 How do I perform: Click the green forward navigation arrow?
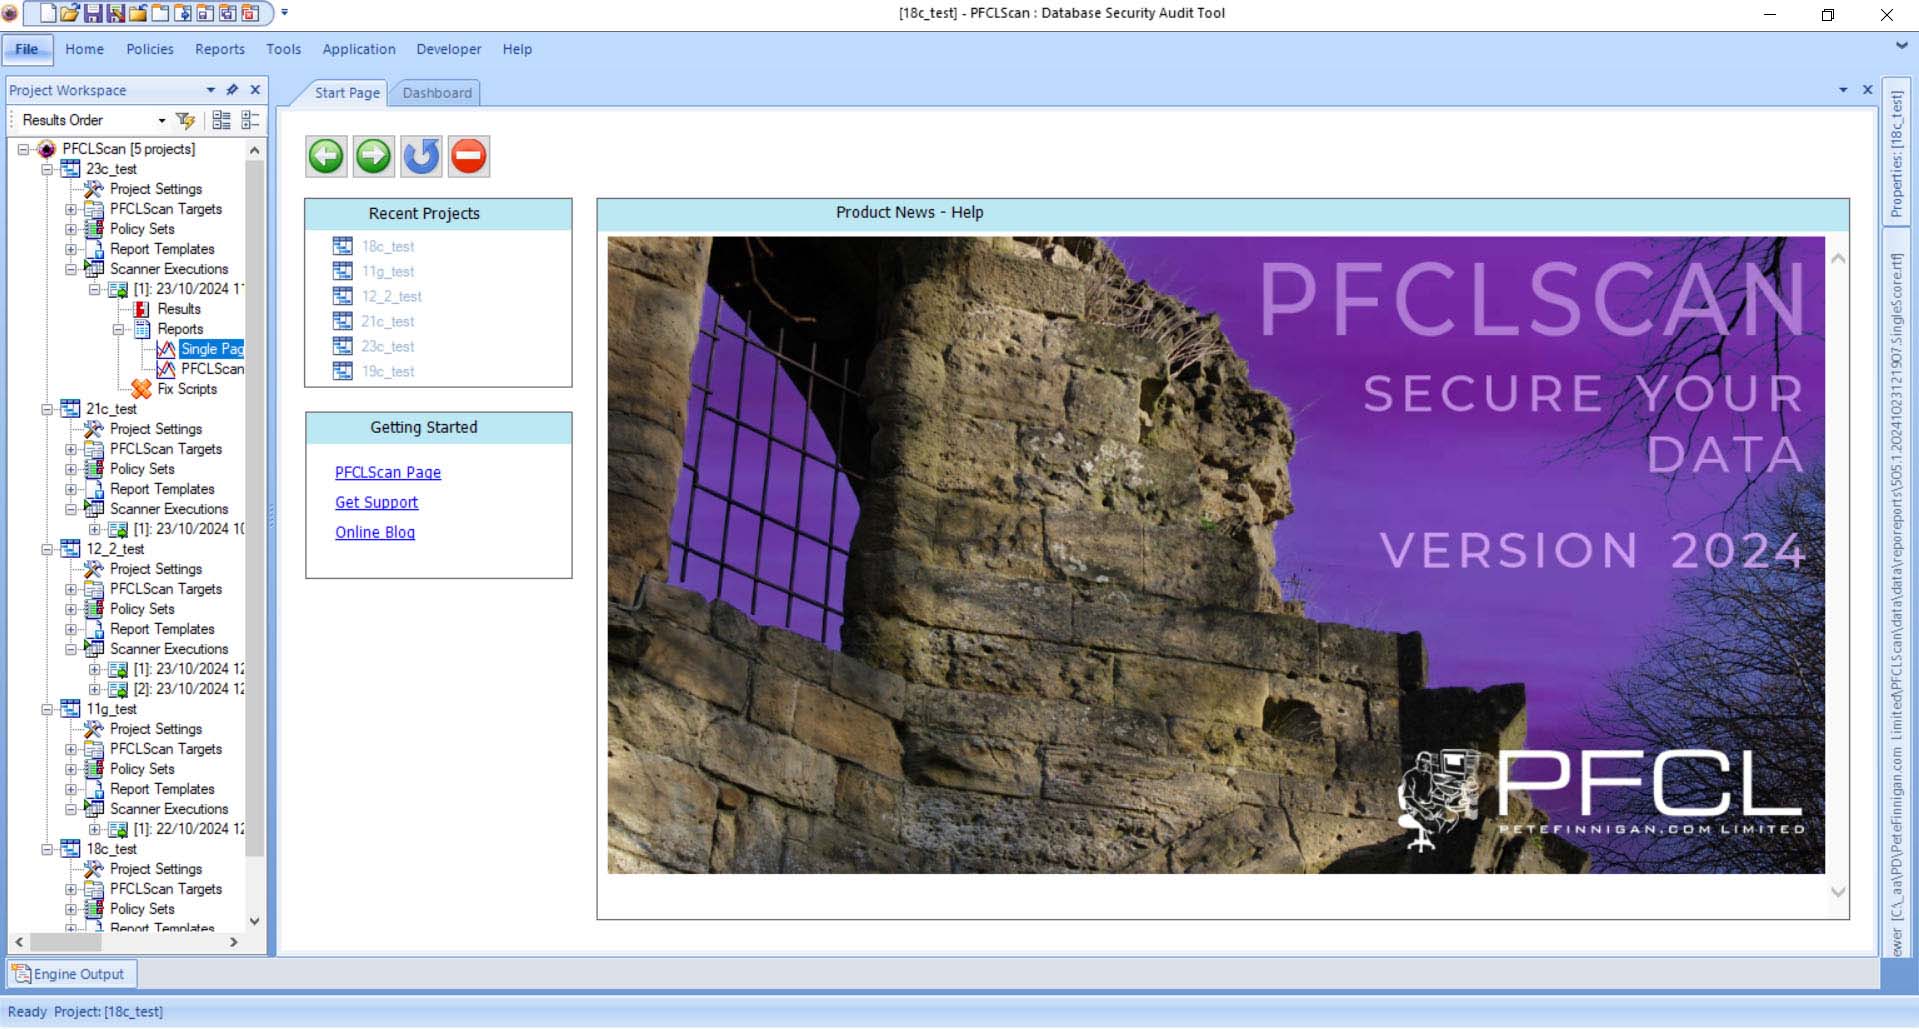click(x=374, y=156)
